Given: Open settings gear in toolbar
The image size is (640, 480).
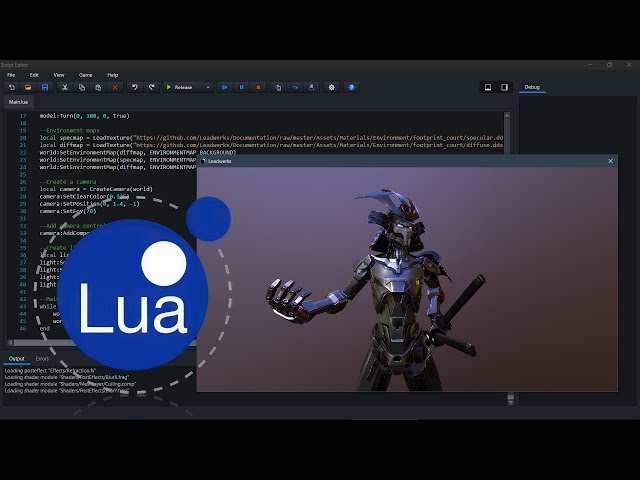Looking at the screenshot, I should pyautogui.click(x=331, y=87).
